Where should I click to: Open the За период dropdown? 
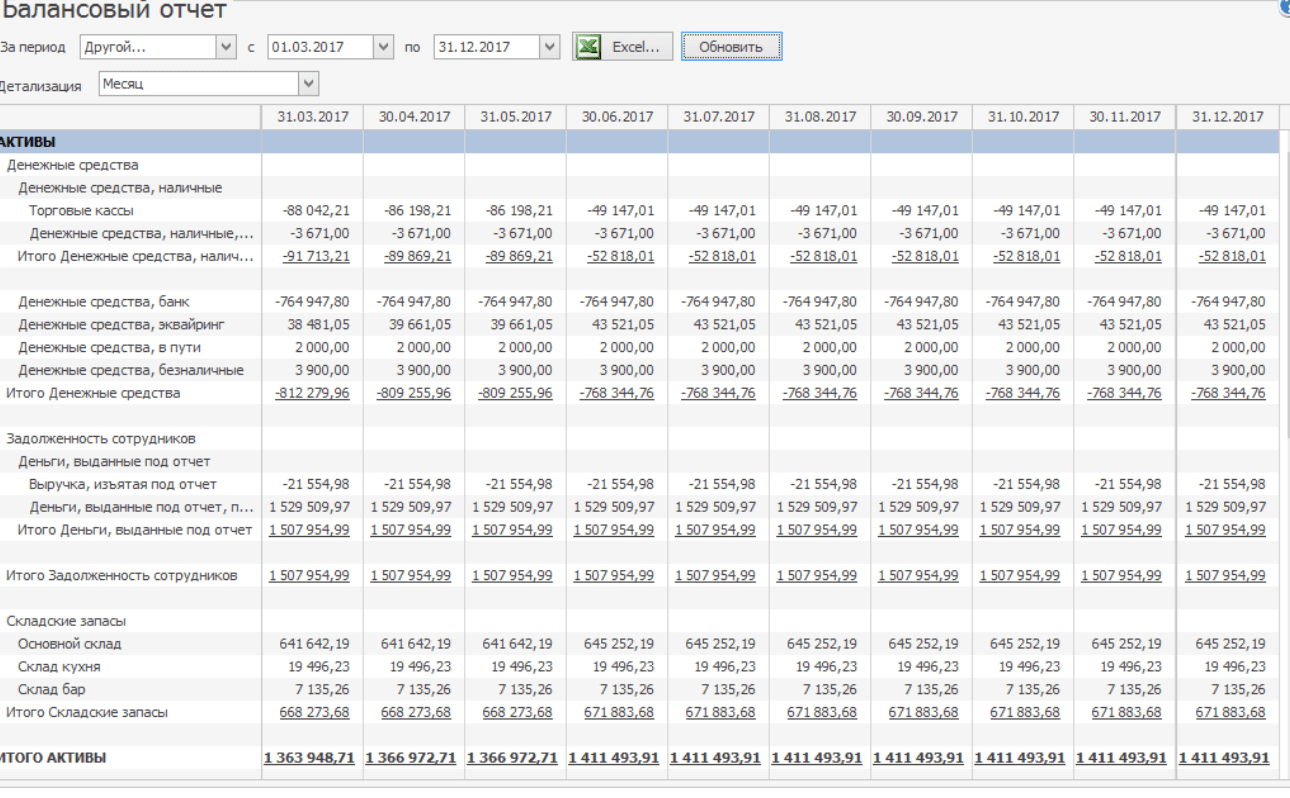pyautogui.click(x=225, y=47)
